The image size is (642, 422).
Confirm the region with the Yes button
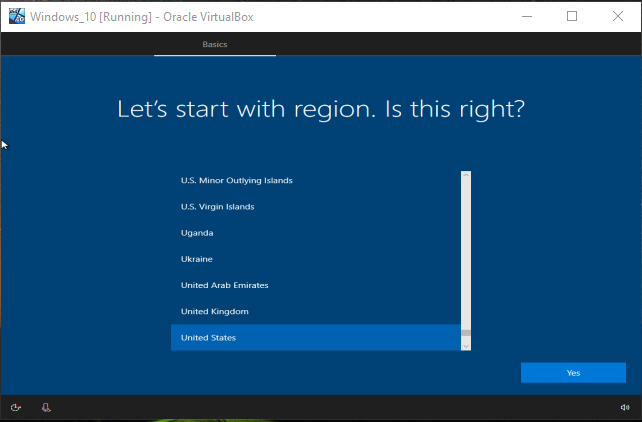[573, 373]
